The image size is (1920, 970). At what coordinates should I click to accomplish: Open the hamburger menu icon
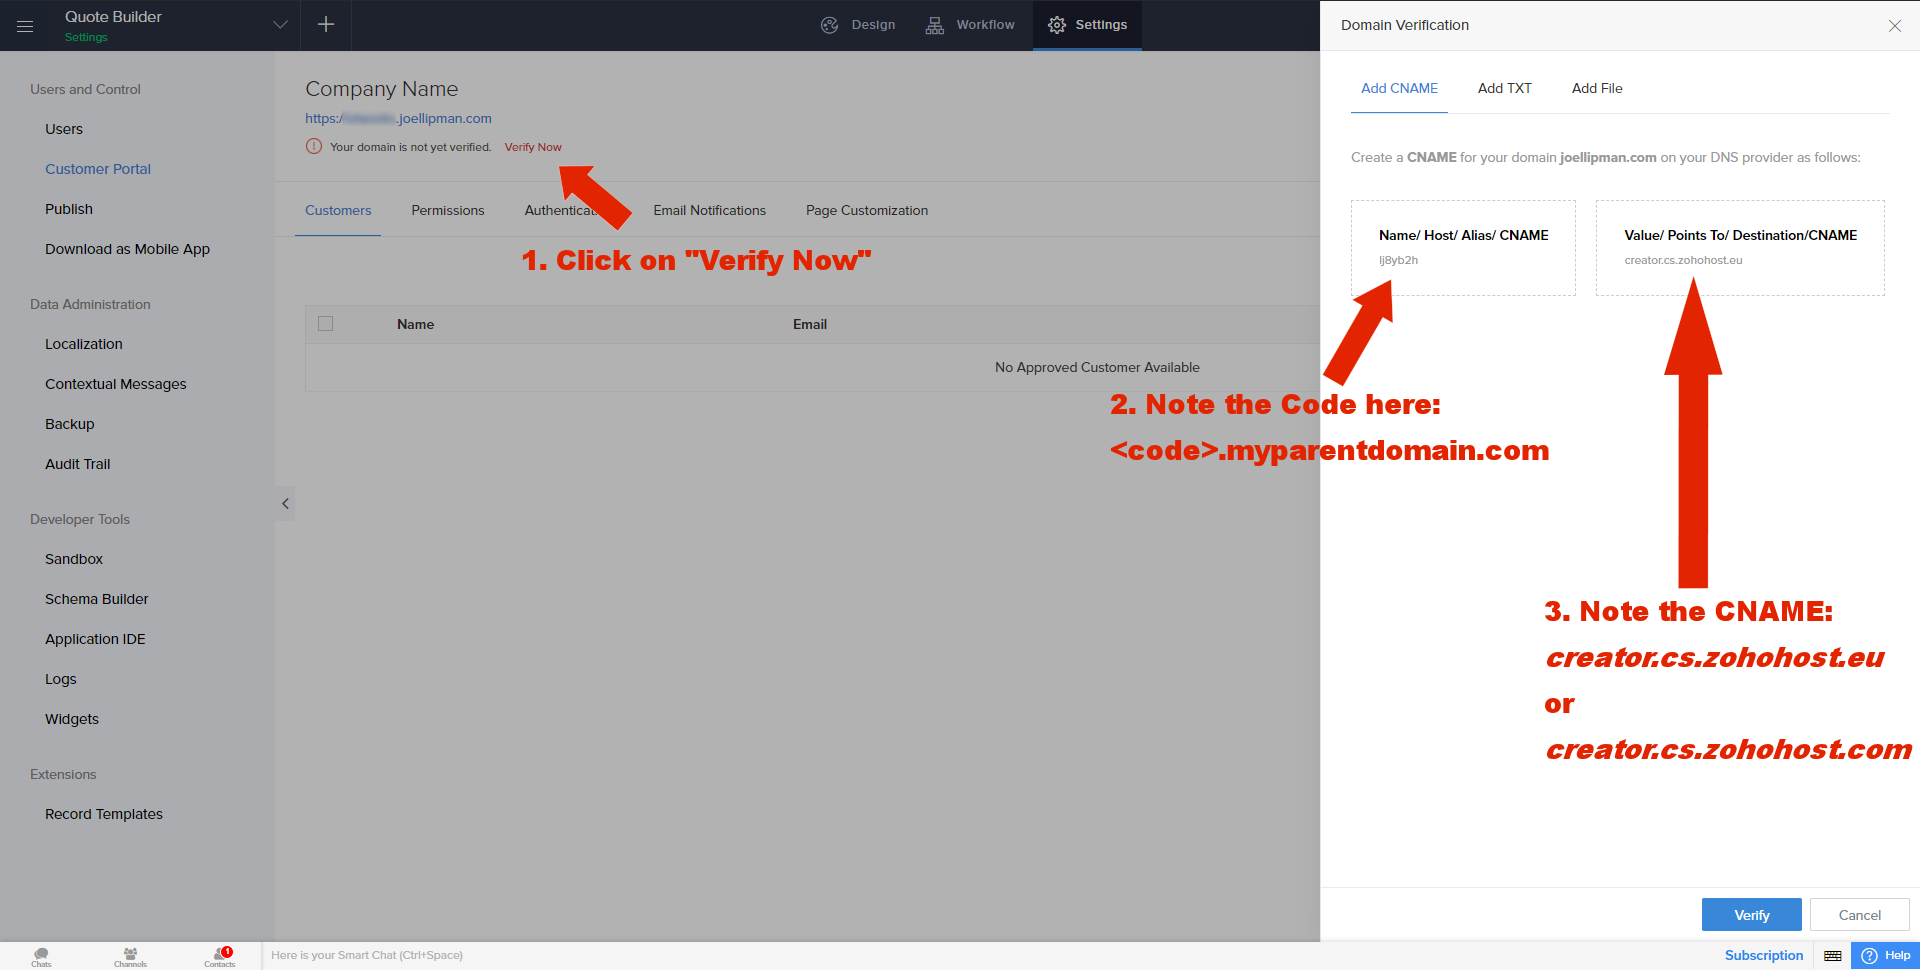tap(25, 26)
